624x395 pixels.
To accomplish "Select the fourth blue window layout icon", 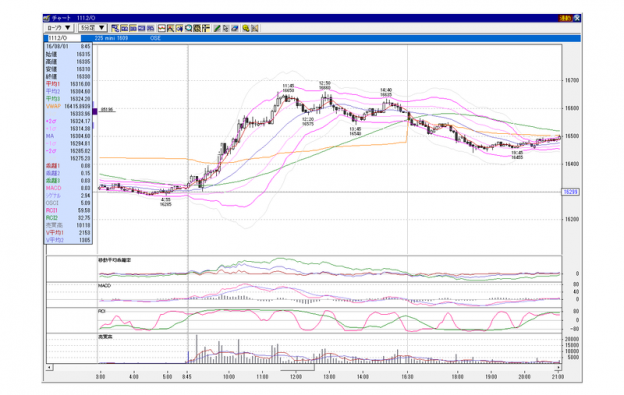I will (x=142, y=28).
